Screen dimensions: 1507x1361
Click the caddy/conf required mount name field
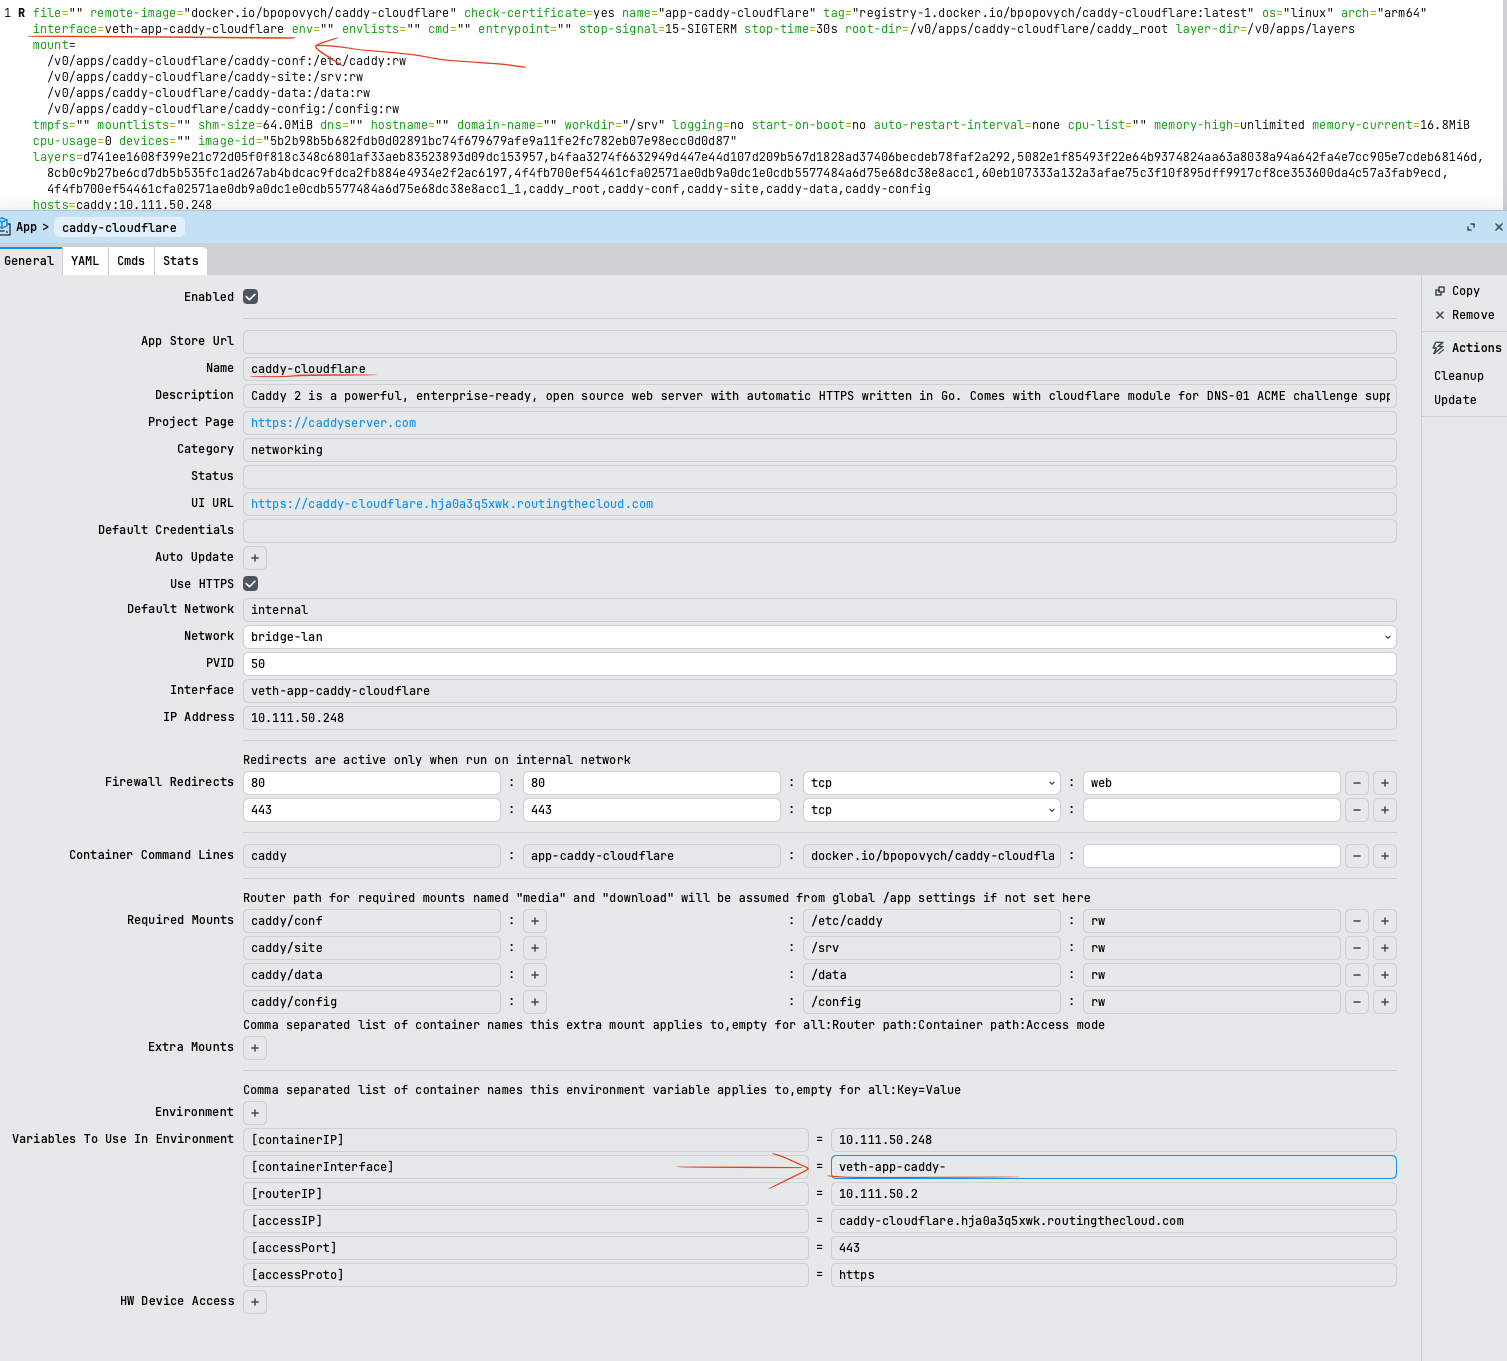point(372,921)
